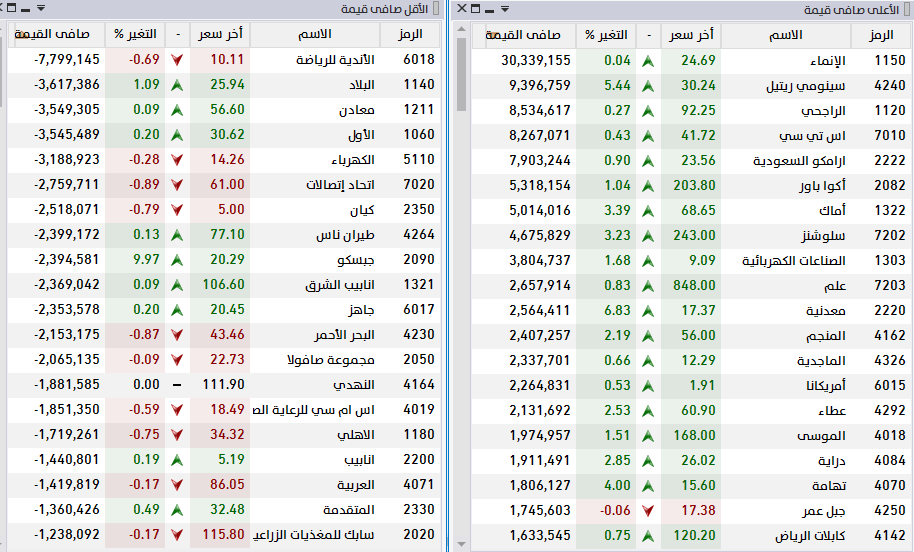Viewport: 914px width, 552px height.
Task: Sort top panel by الاسم column header
Action: pos(786,36)
